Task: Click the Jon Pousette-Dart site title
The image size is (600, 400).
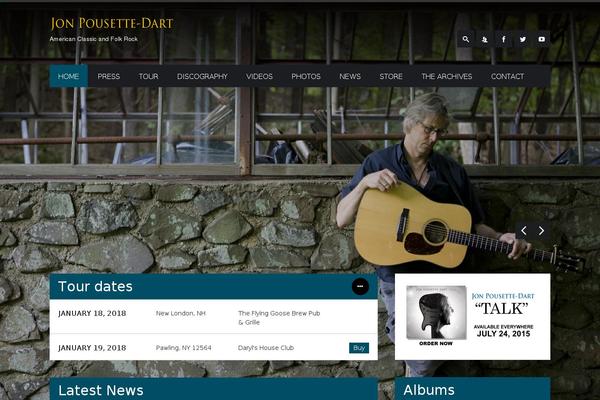Action: pos(112,23)
